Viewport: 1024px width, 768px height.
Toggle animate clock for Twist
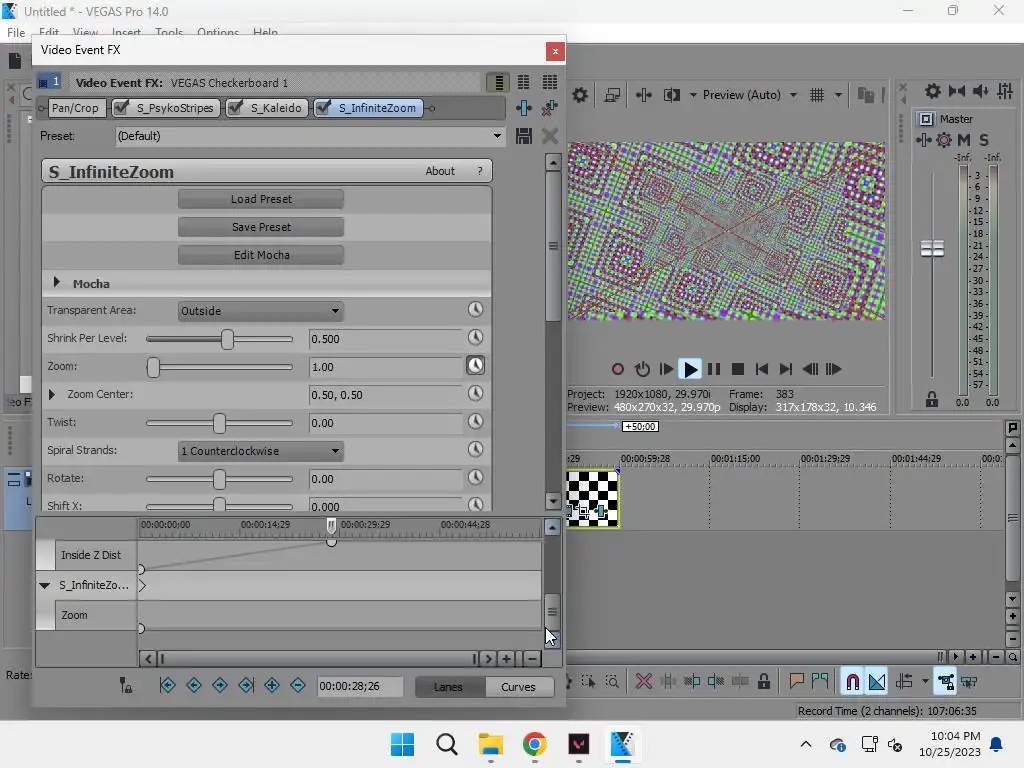475,422
